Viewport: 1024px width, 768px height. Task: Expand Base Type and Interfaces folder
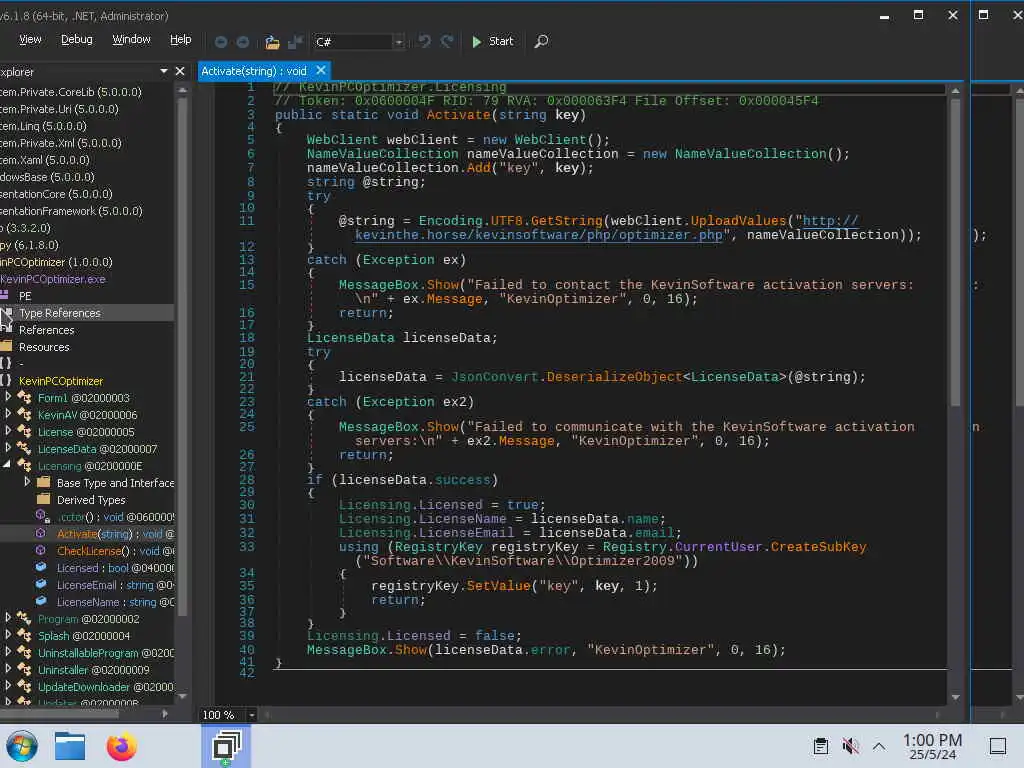(27, 481)
